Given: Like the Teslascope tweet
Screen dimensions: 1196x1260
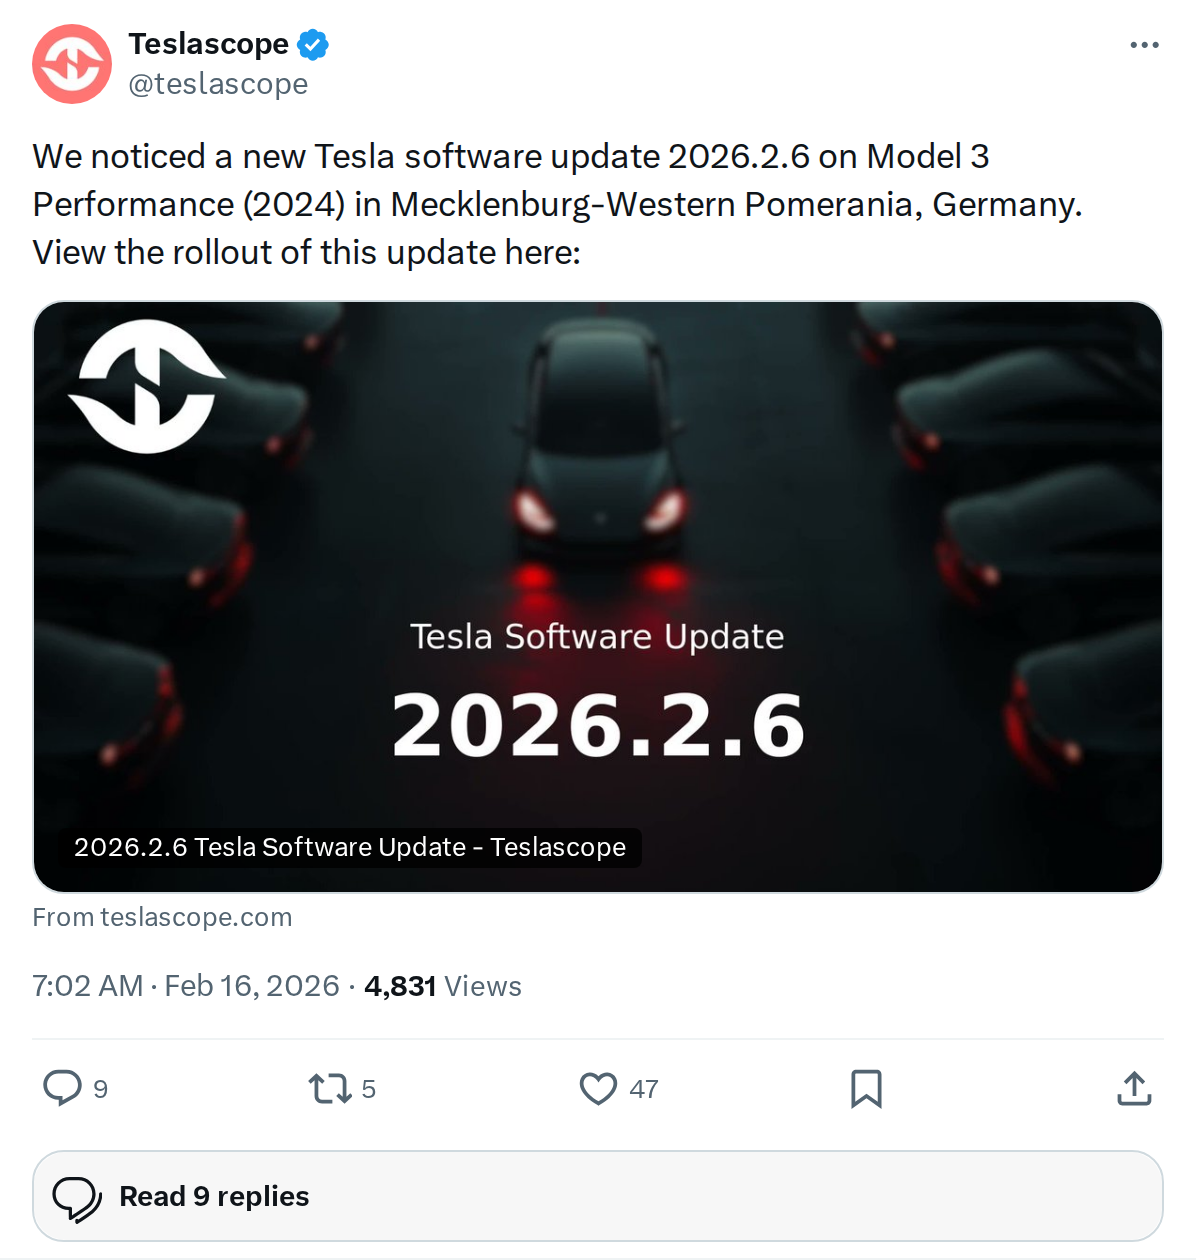Looking at the screenshot, I should point(599,1089).
